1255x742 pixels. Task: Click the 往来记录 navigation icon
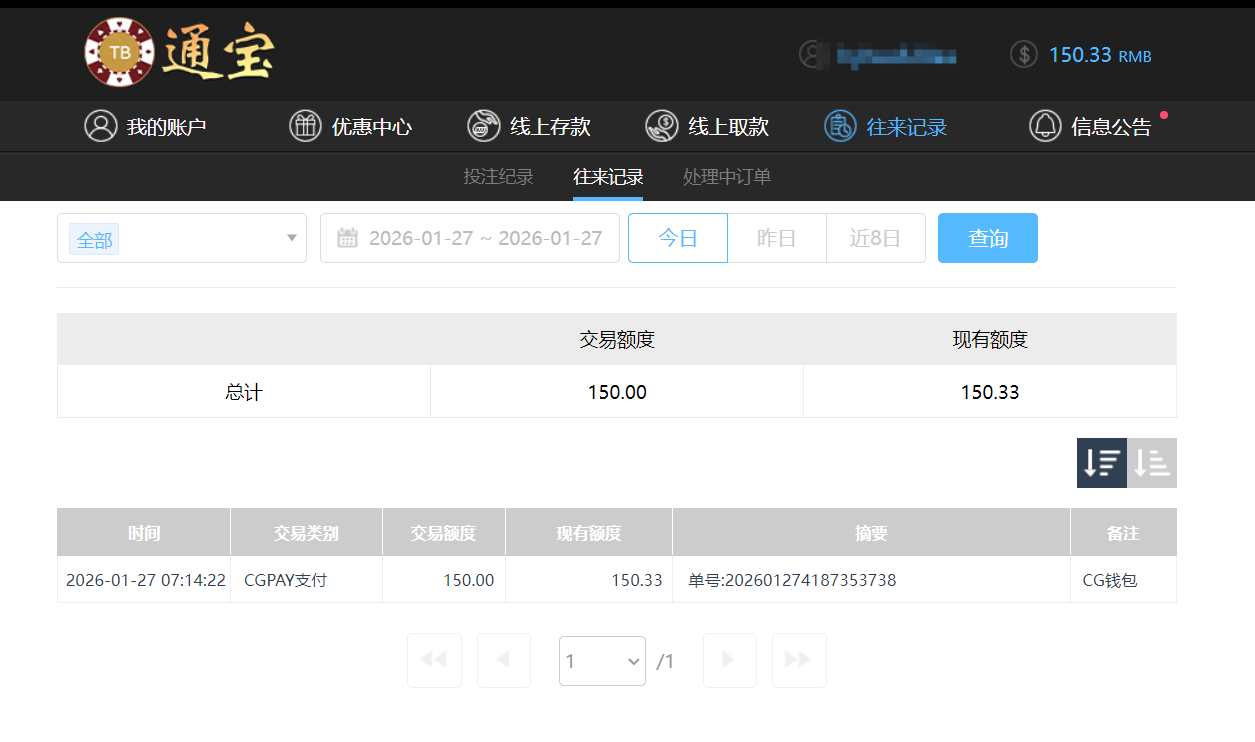(839, 126)
